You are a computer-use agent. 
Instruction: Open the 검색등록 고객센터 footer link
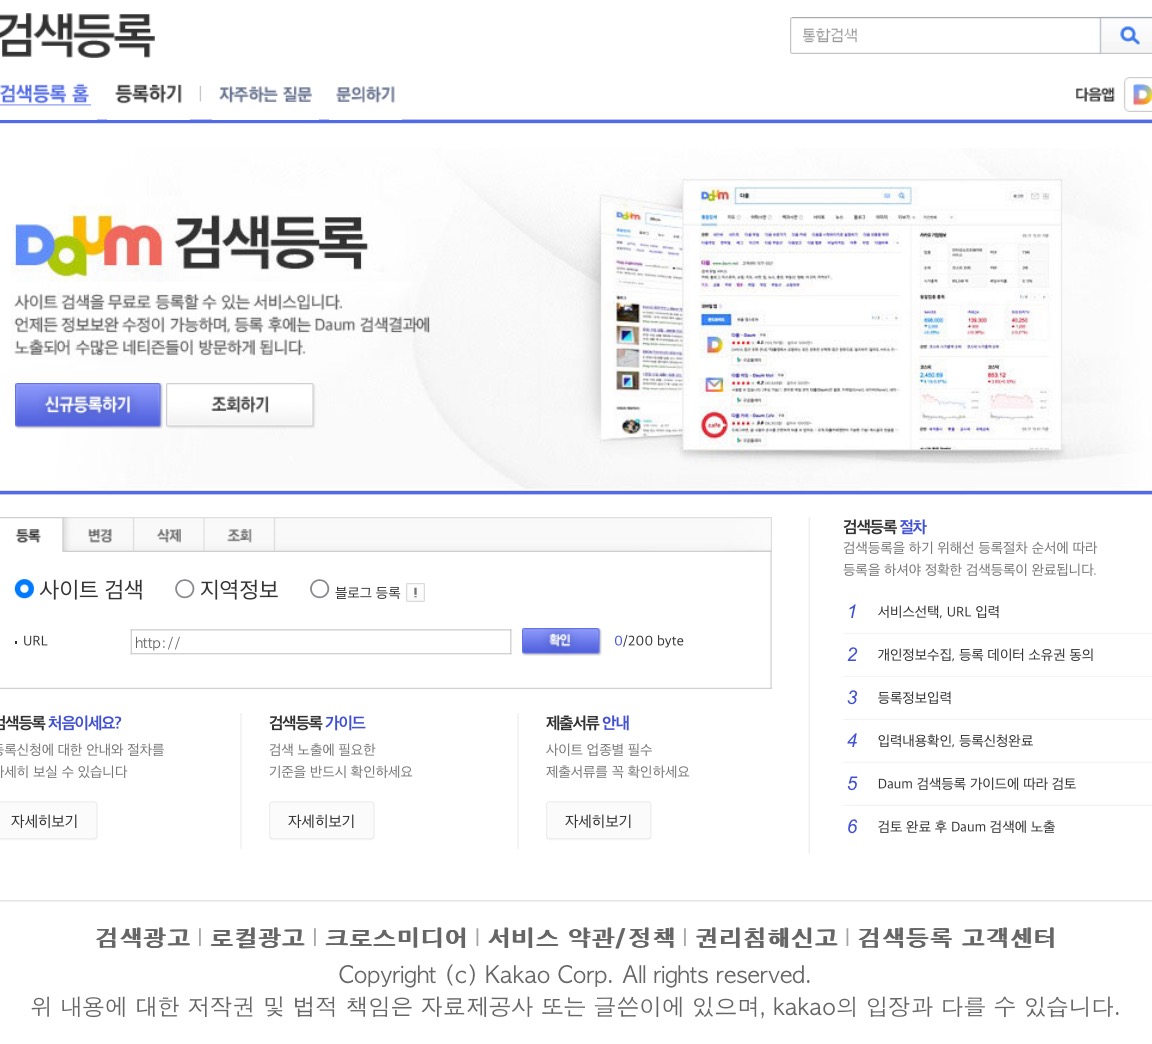coord(957,937)
